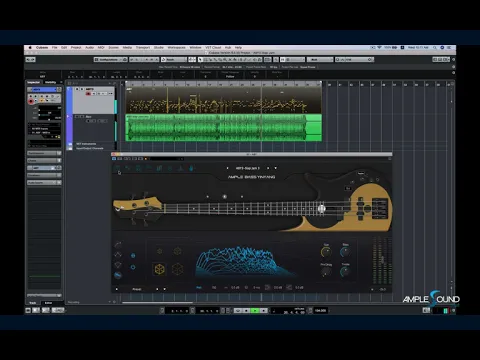Viewport: 480px width, 360px height.
Task: Open the Studio menu
Action: (159, 48)
